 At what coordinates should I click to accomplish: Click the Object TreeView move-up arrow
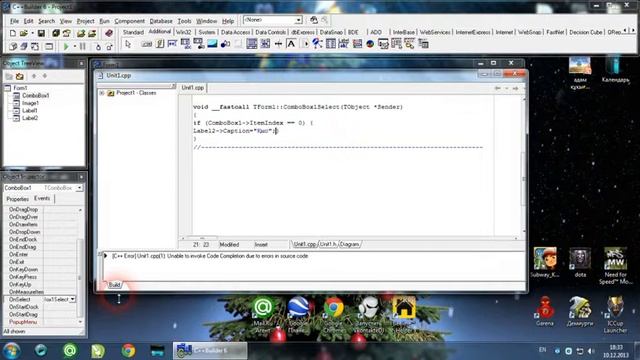point(34,76)
